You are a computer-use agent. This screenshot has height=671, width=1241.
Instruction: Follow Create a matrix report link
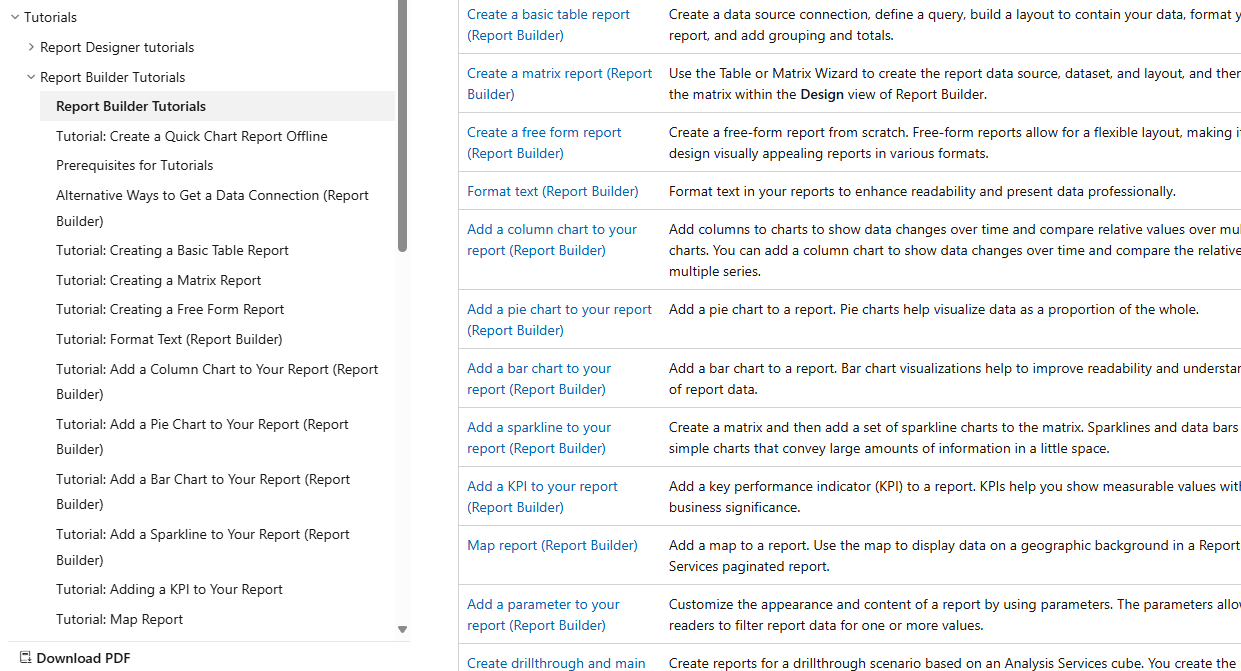[559, 84]
